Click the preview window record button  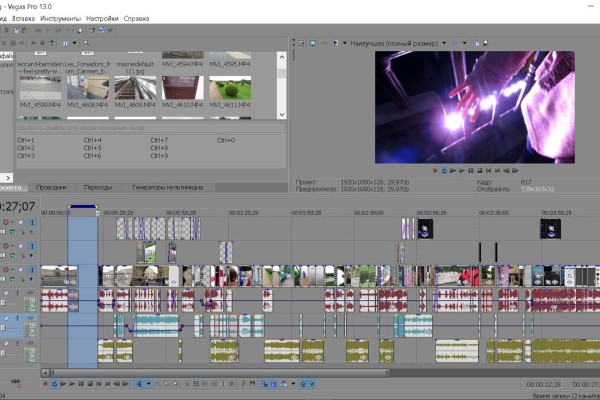pyautogui.click(x=435, y=171)
